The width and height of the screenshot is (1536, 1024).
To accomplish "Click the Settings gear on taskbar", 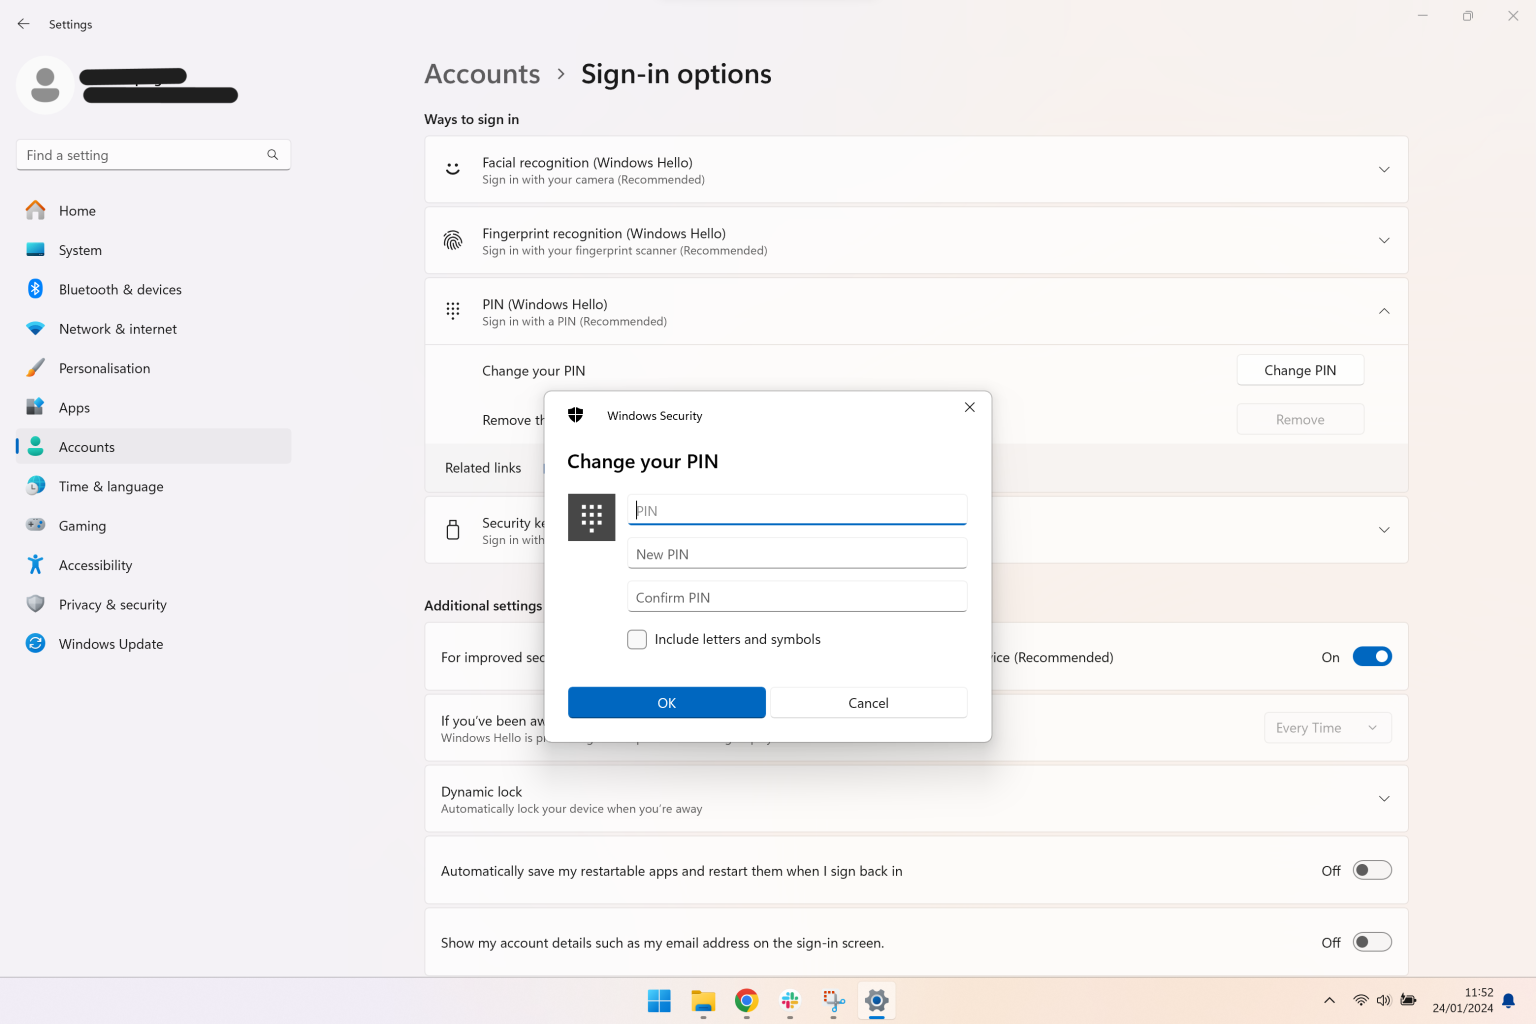I will (877, 1001).
